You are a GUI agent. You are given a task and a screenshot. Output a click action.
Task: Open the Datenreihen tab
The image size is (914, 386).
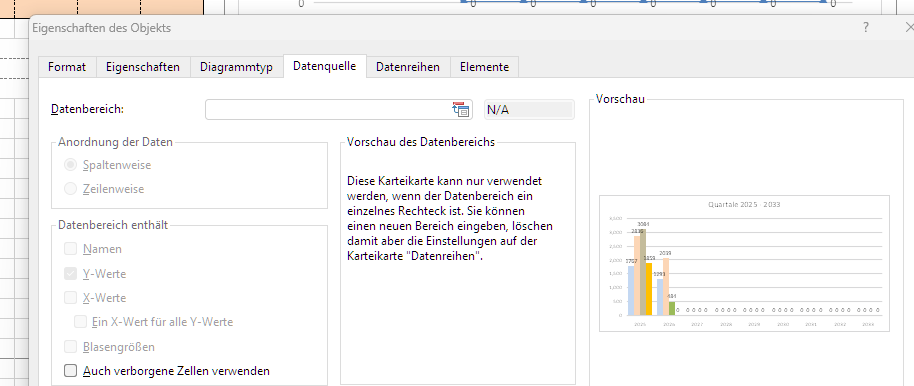coord(407,67)
